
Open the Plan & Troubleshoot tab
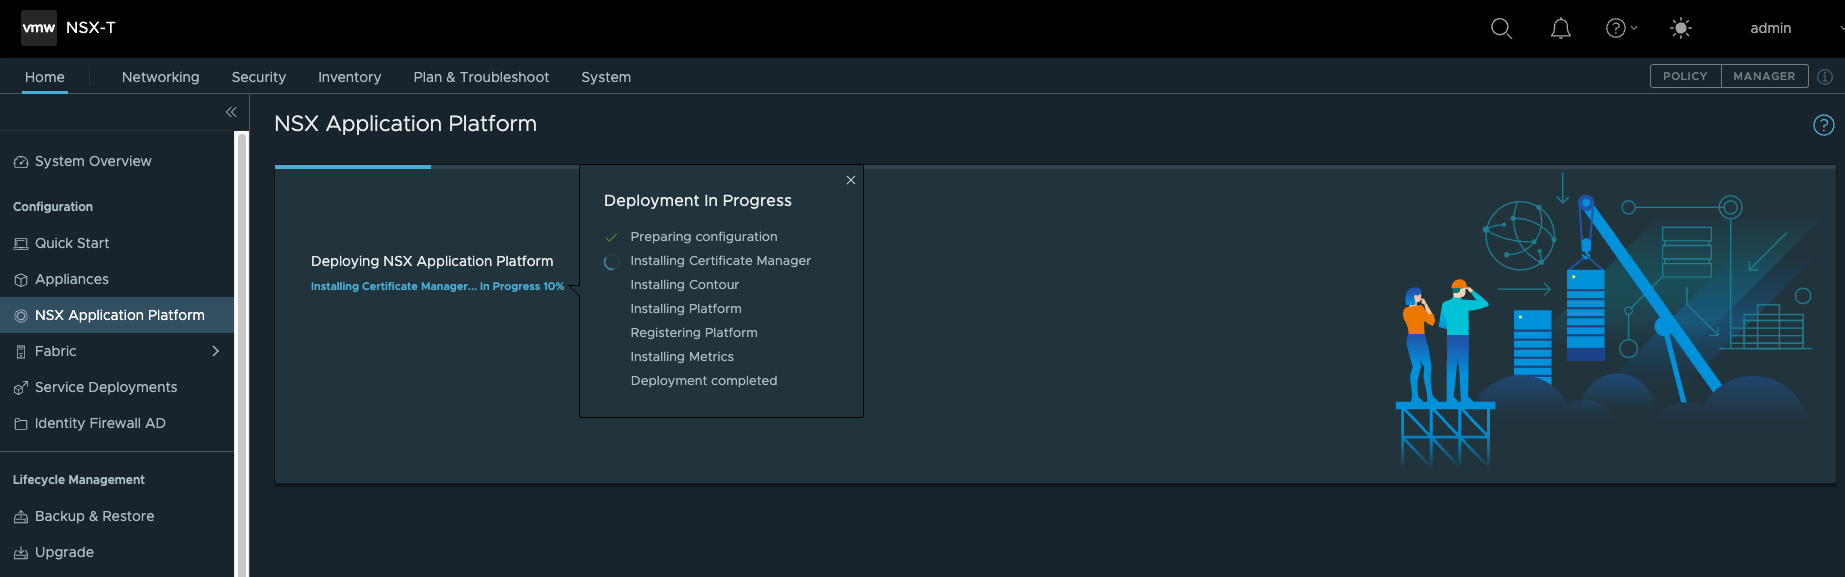coord(481,77)
